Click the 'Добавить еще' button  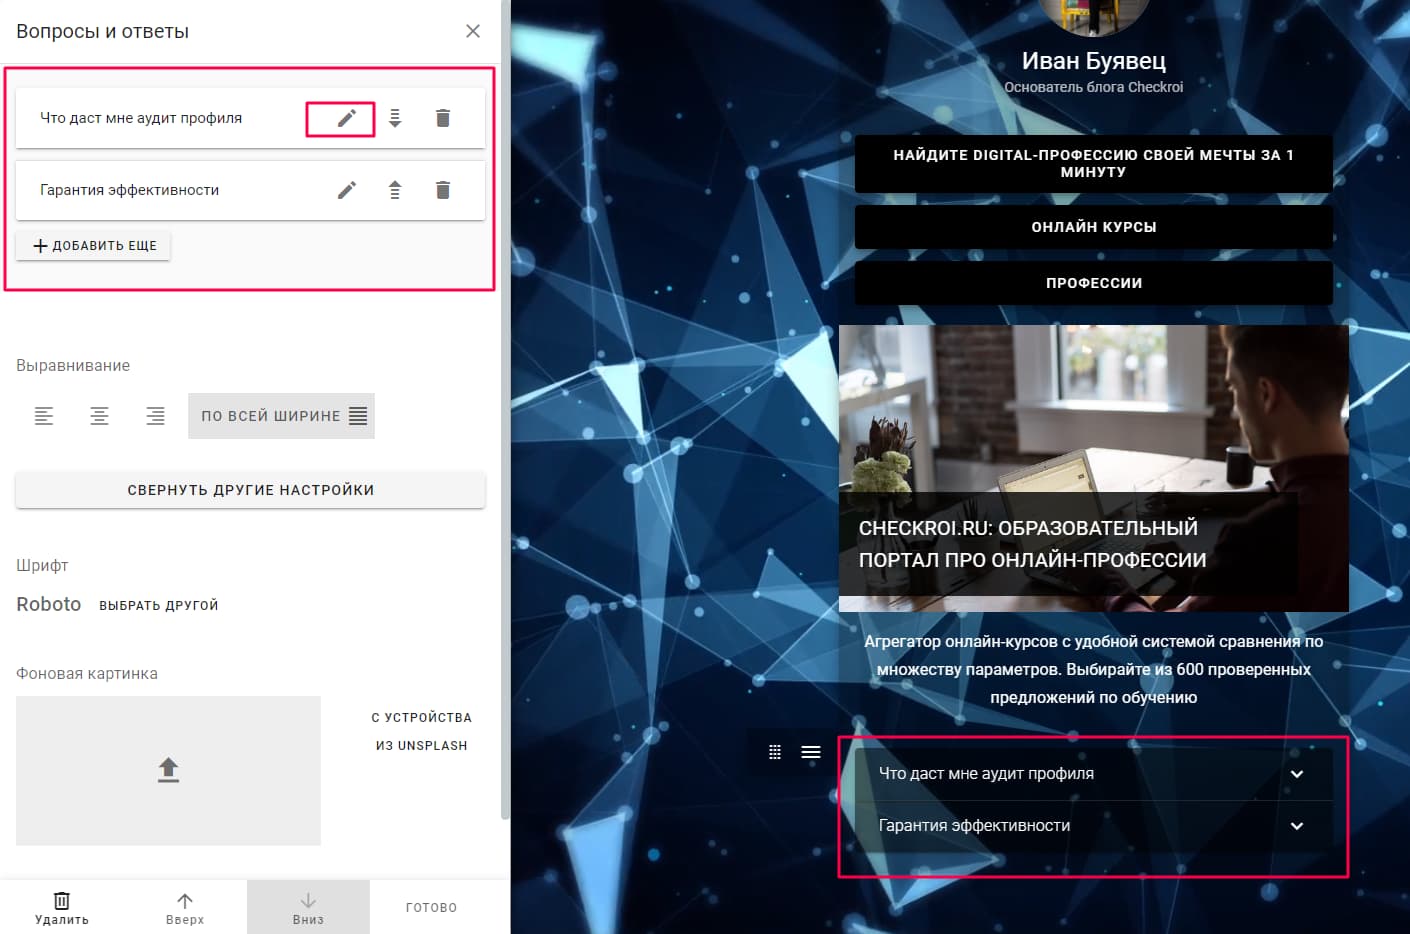click(94, 246)
